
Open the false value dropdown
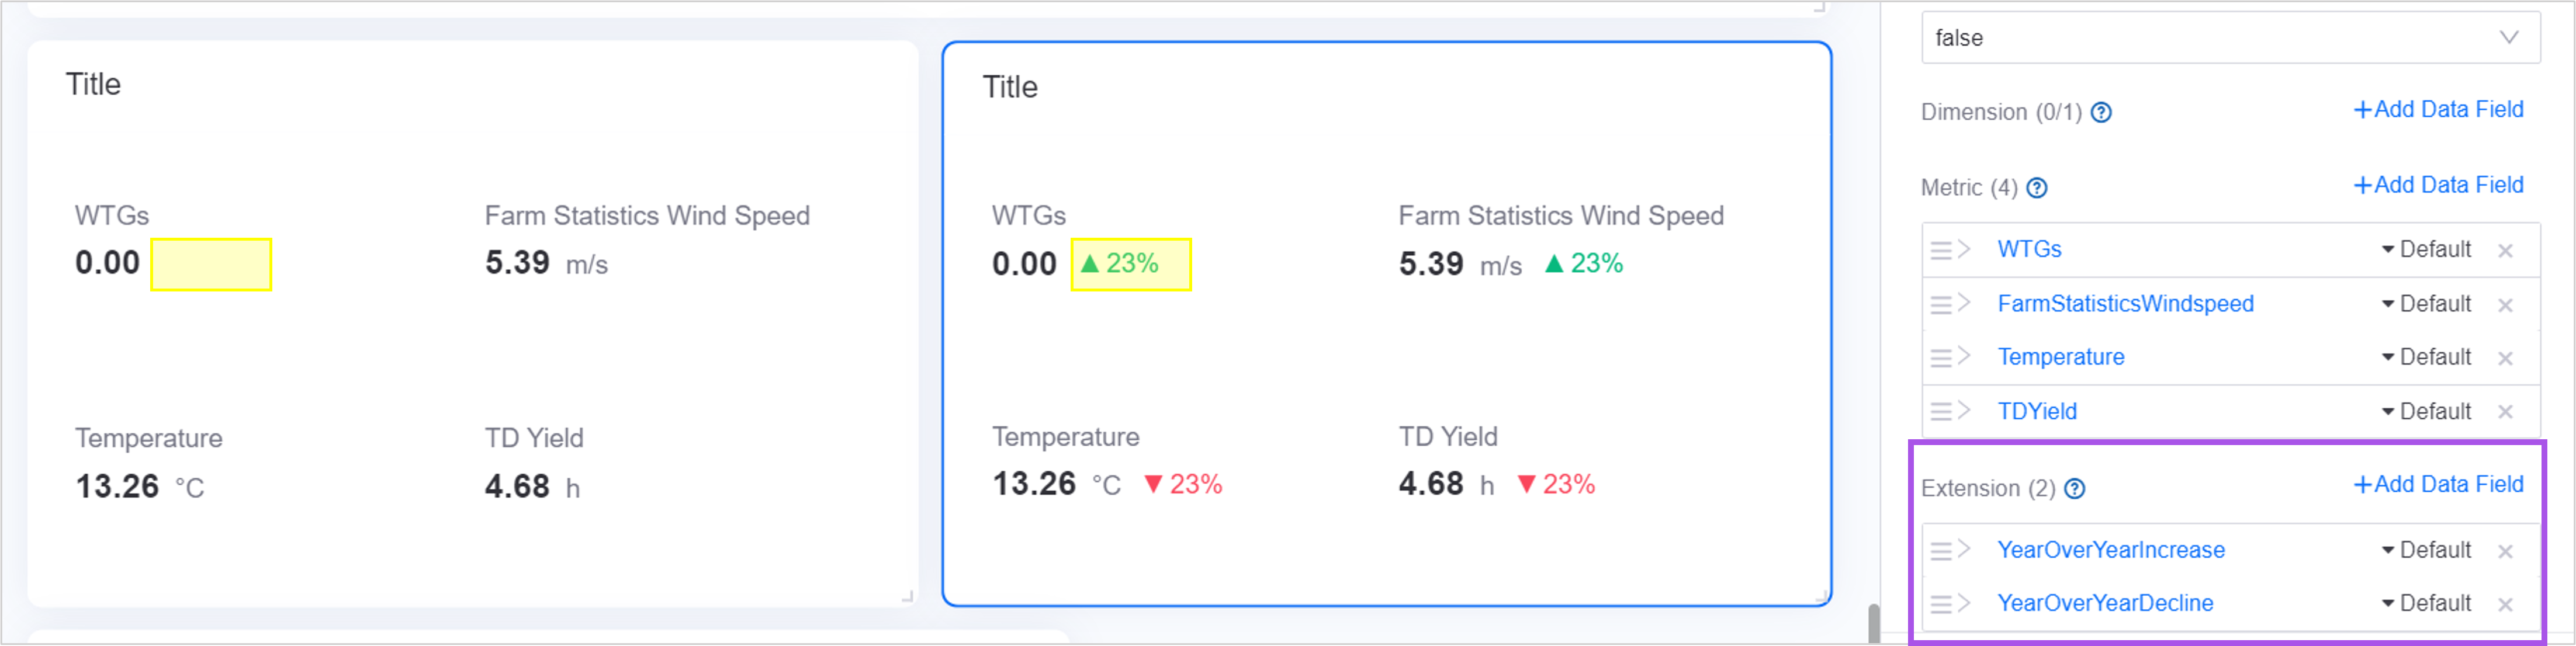2230,38
